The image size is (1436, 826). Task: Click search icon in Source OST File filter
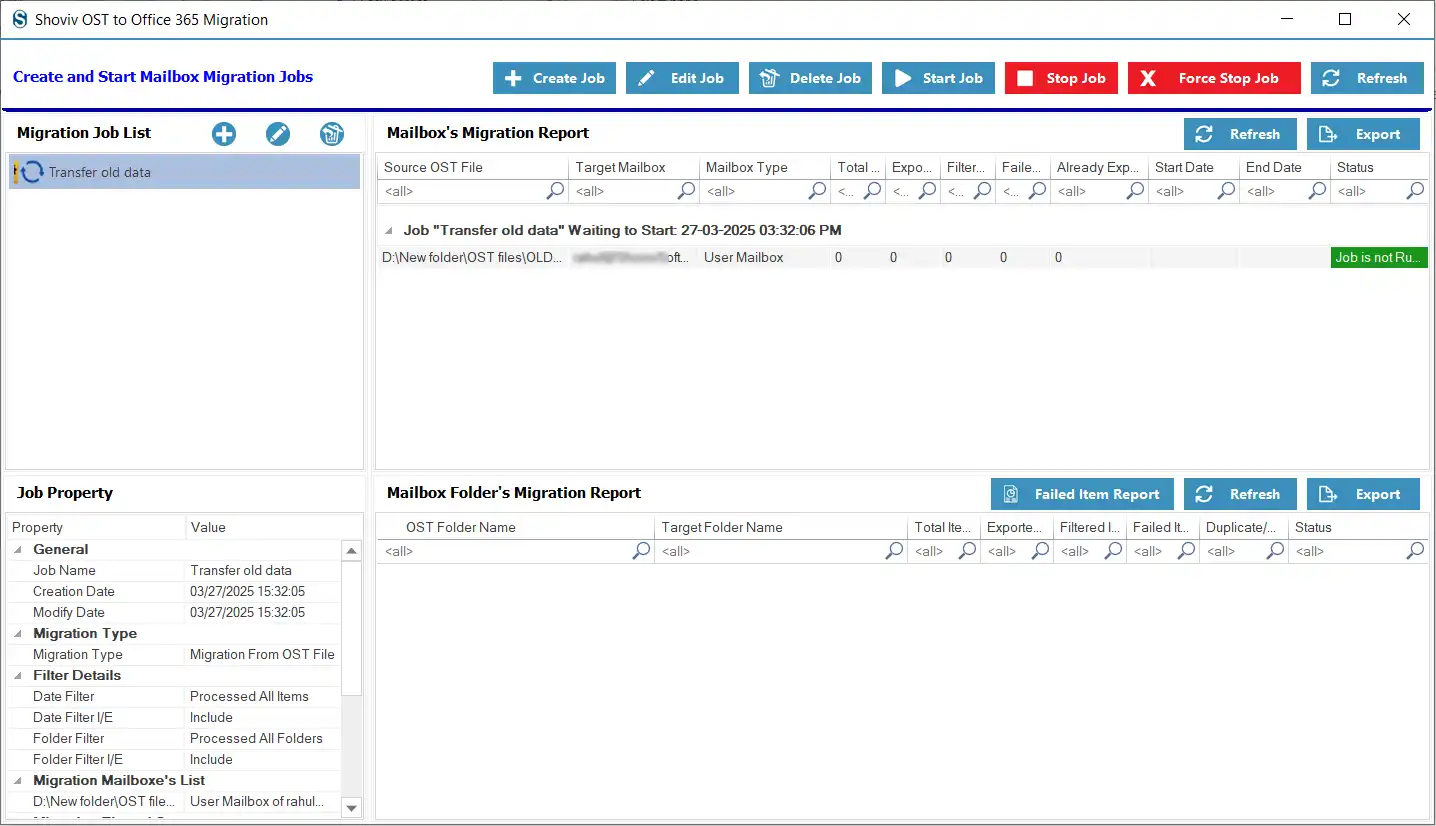pyautogui.click(x=556, y=191)
